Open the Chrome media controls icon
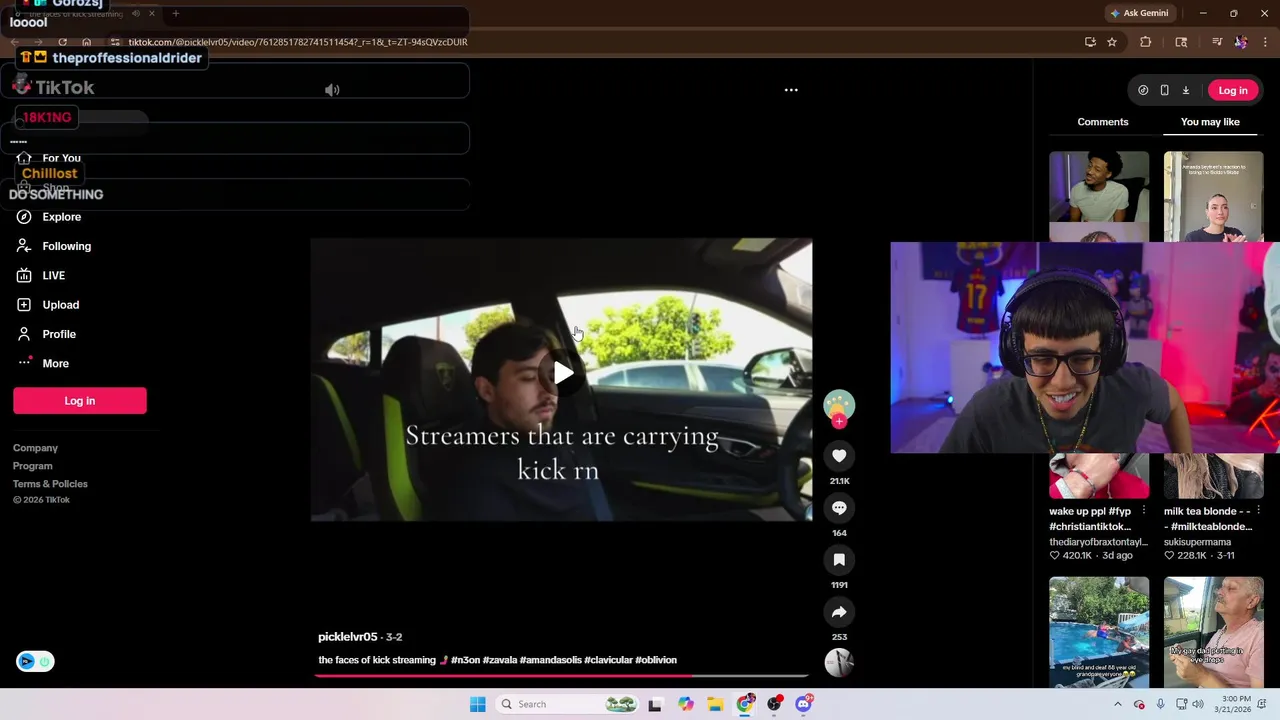 point(1217,42)
